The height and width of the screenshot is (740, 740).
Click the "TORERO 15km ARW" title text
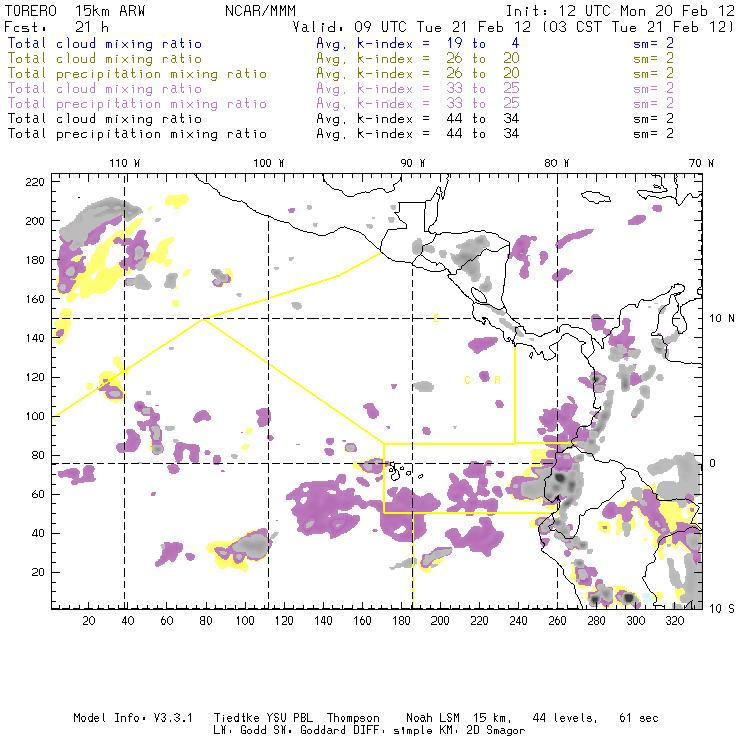click(75, 11)
